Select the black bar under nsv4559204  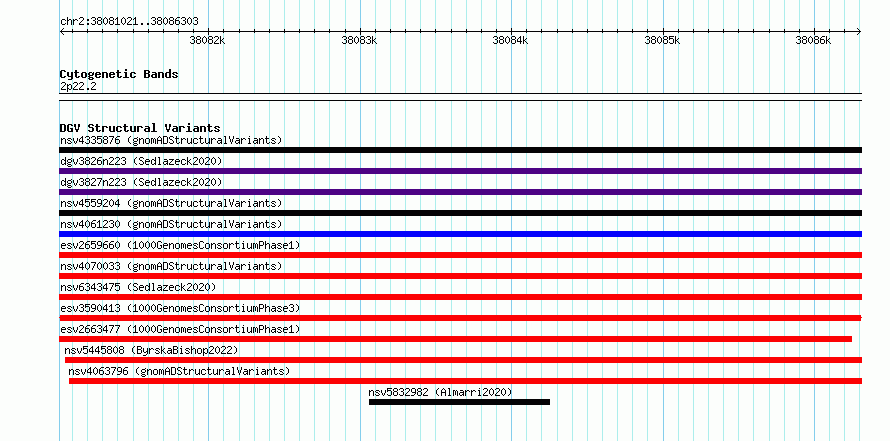(460, 213)
